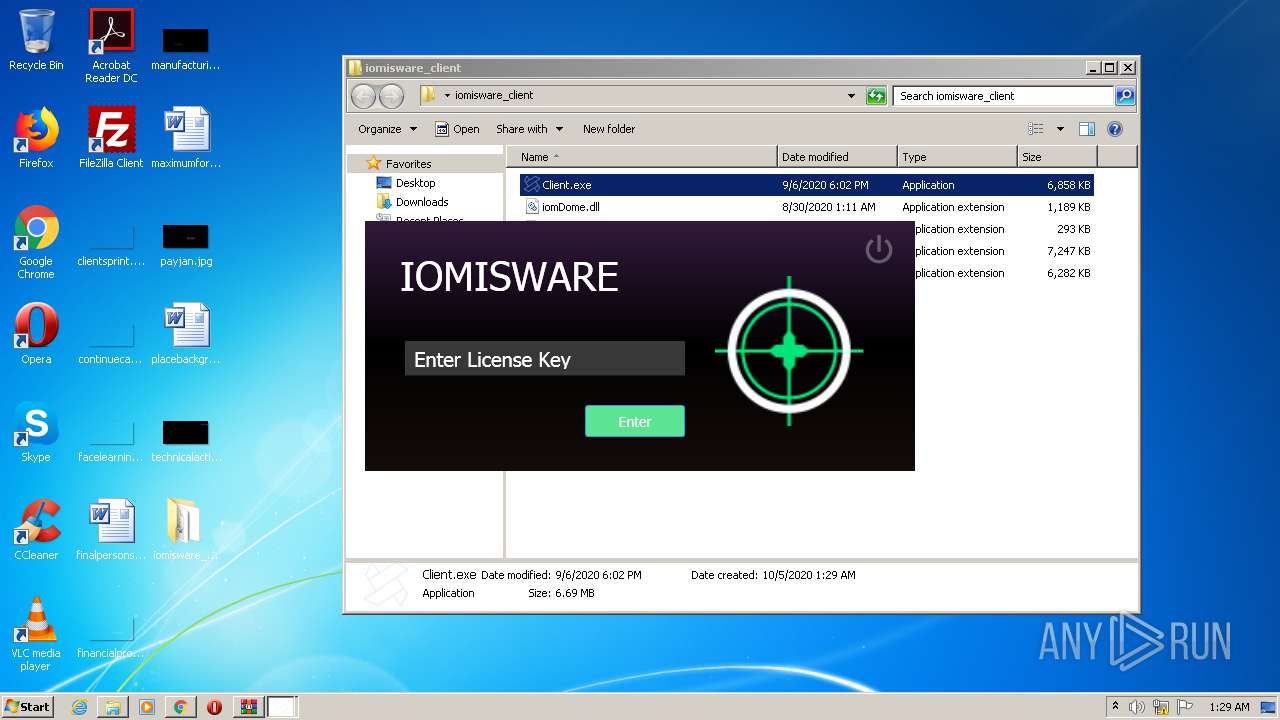Launch Opera from the taskbar
Screen dimensions: 1280x720
pos(214,707)
